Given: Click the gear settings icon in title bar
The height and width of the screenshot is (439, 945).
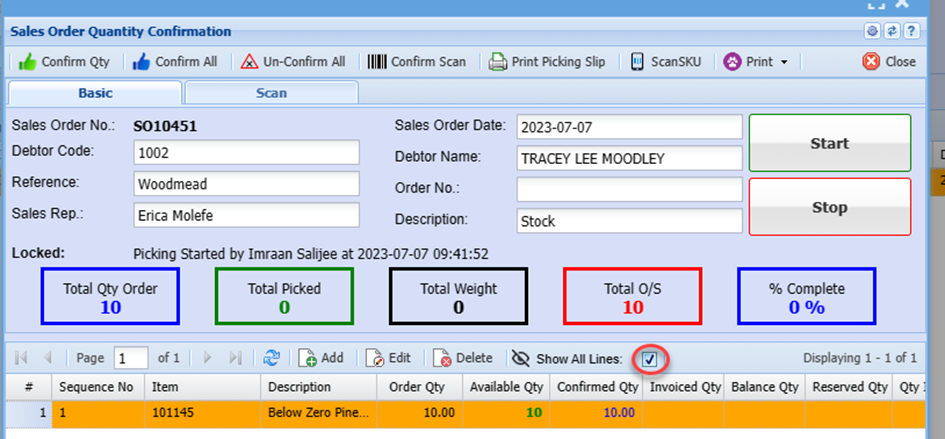Looking at the screenshot, I should (x=872, y=31).
